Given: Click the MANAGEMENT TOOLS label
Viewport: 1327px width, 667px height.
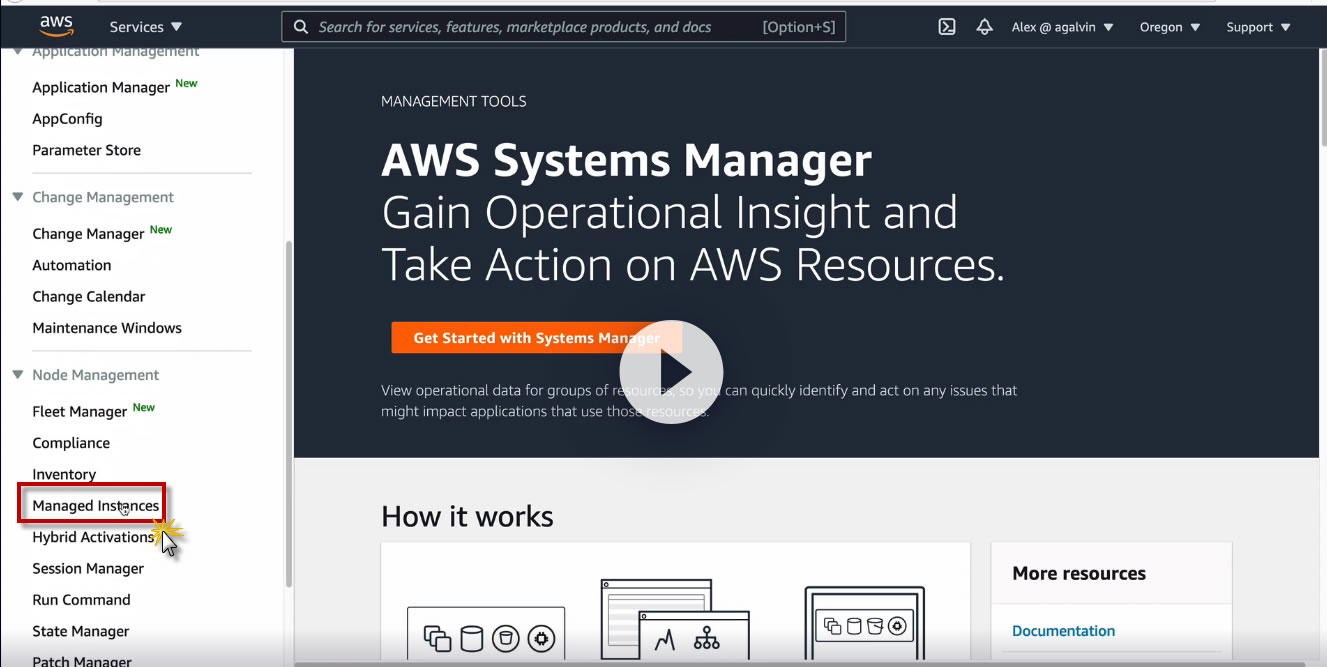Looking at the screenshot, I should [x=454, y=101].
